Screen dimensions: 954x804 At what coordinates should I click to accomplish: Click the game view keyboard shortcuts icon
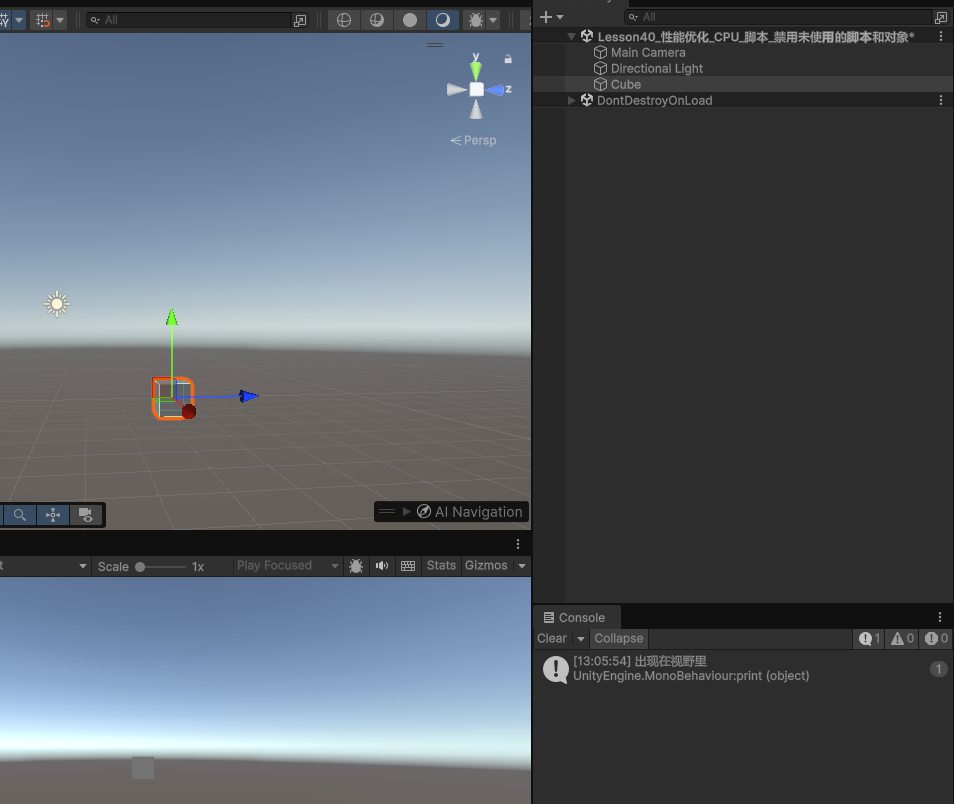click(407, 566)
